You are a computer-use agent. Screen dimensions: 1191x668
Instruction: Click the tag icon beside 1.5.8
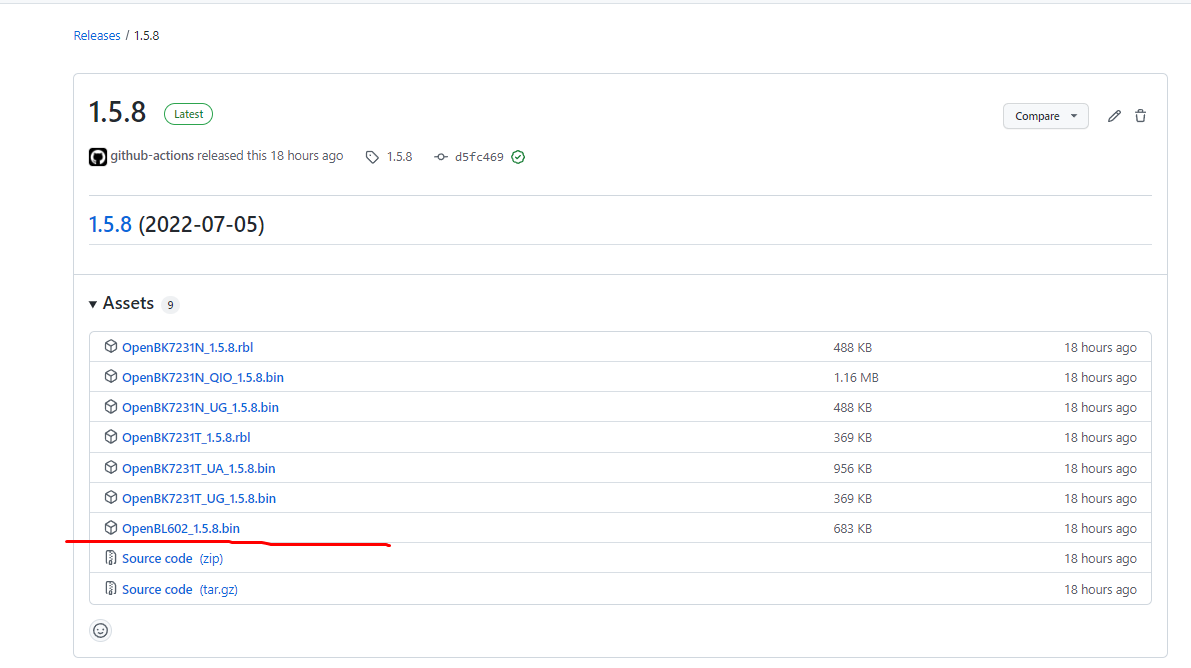point(371,157)
